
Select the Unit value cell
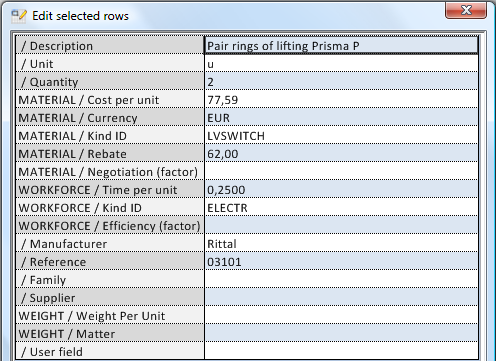click(x=341, y=63)
